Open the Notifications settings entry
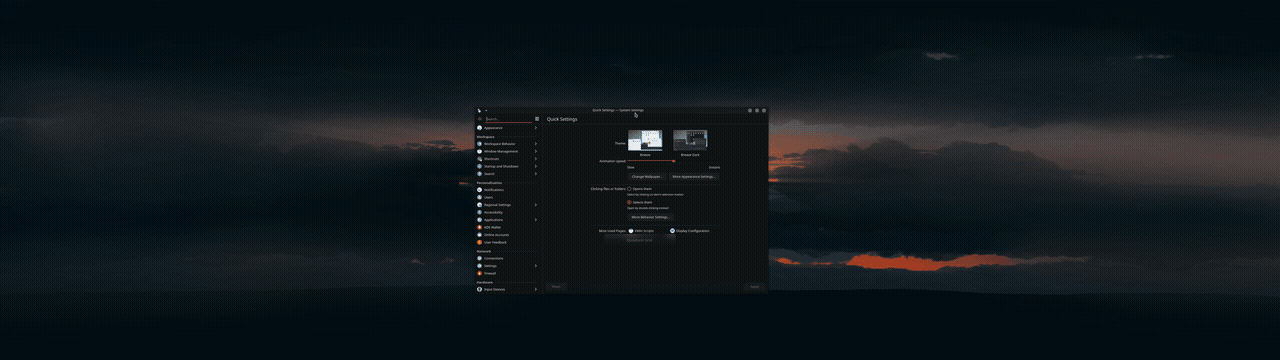This screenshot has width=1280, height=360. (508, 190)
